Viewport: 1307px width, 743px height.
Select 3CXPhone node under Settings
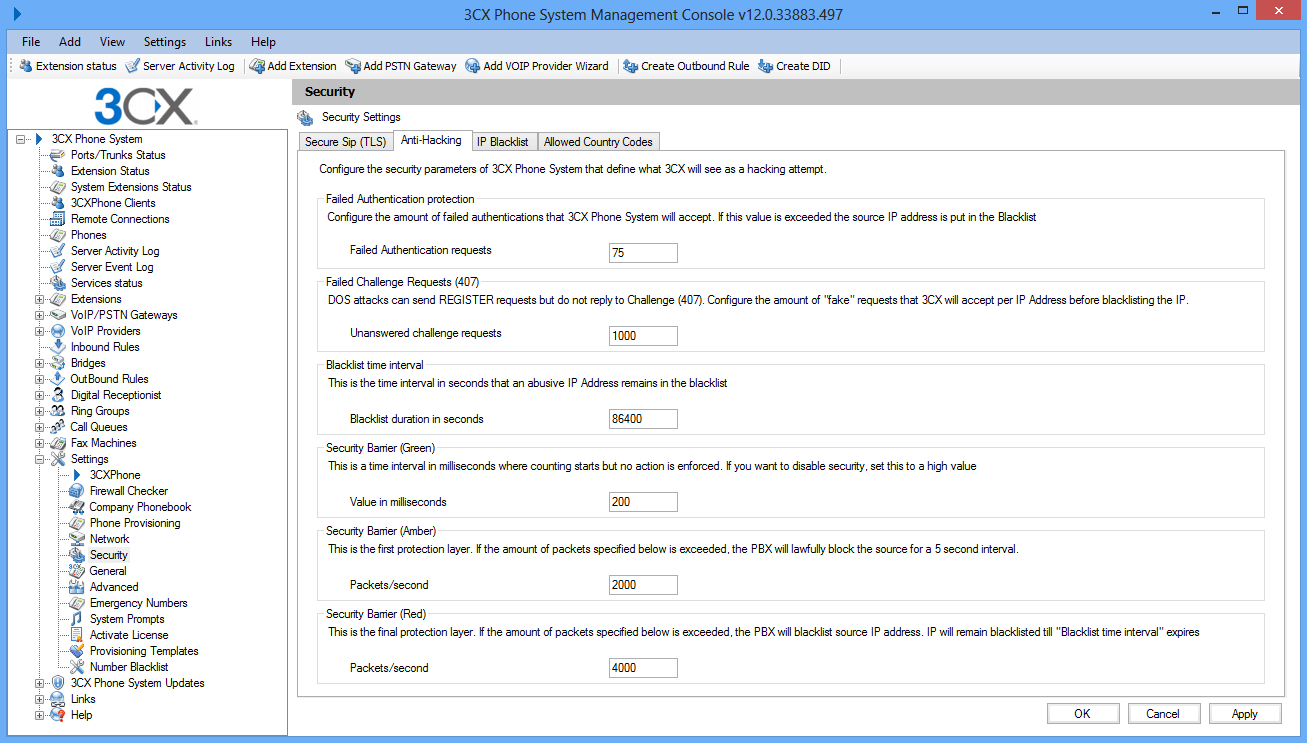point(115,475)
